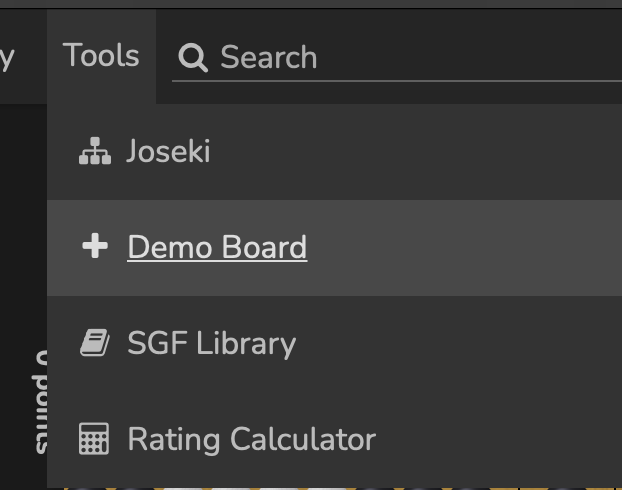Click the vertical points label
622x490 pixels.
tap(40, 402)
